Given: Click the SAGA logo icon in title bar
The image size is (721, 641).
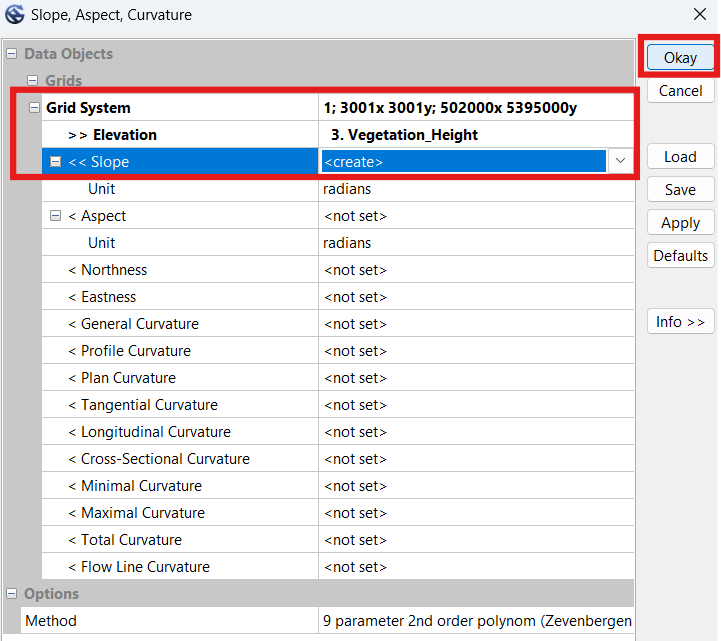Looking at the screenshot, I should [15, 15].
